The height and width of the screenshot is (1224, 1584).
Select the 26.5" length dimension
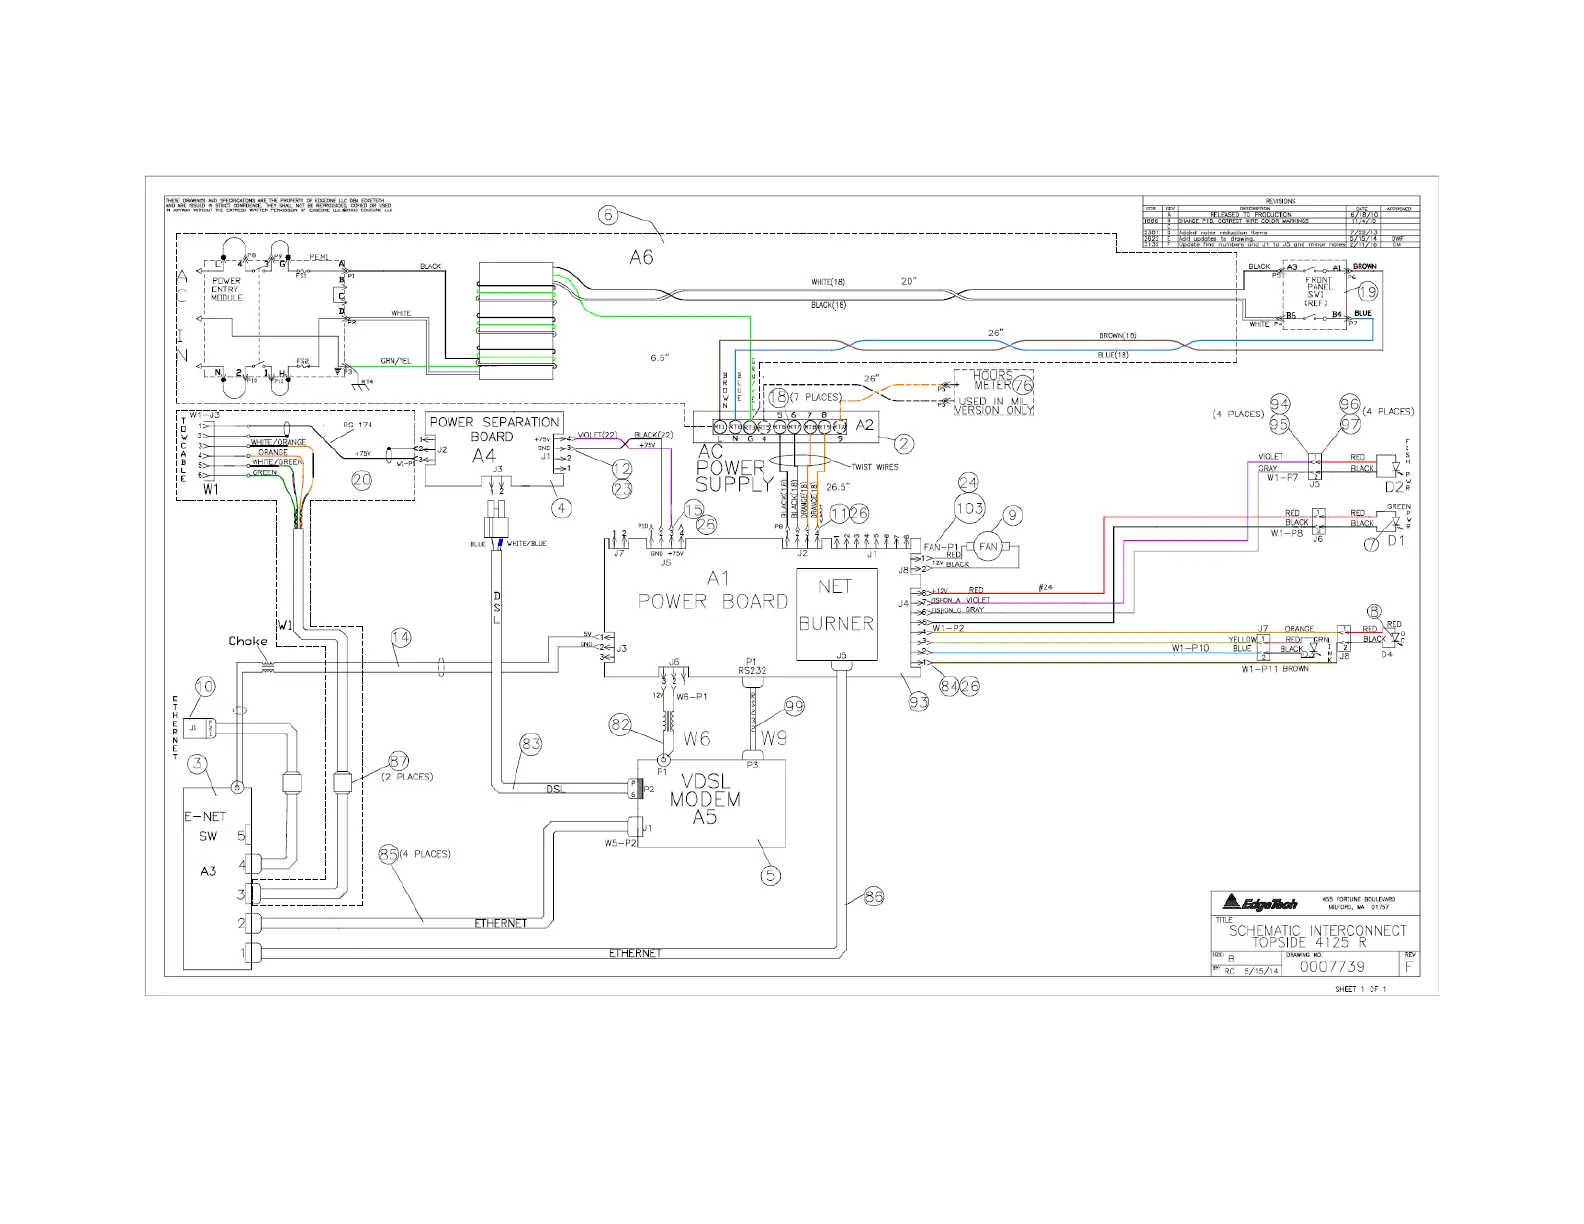tap(837, 488)
